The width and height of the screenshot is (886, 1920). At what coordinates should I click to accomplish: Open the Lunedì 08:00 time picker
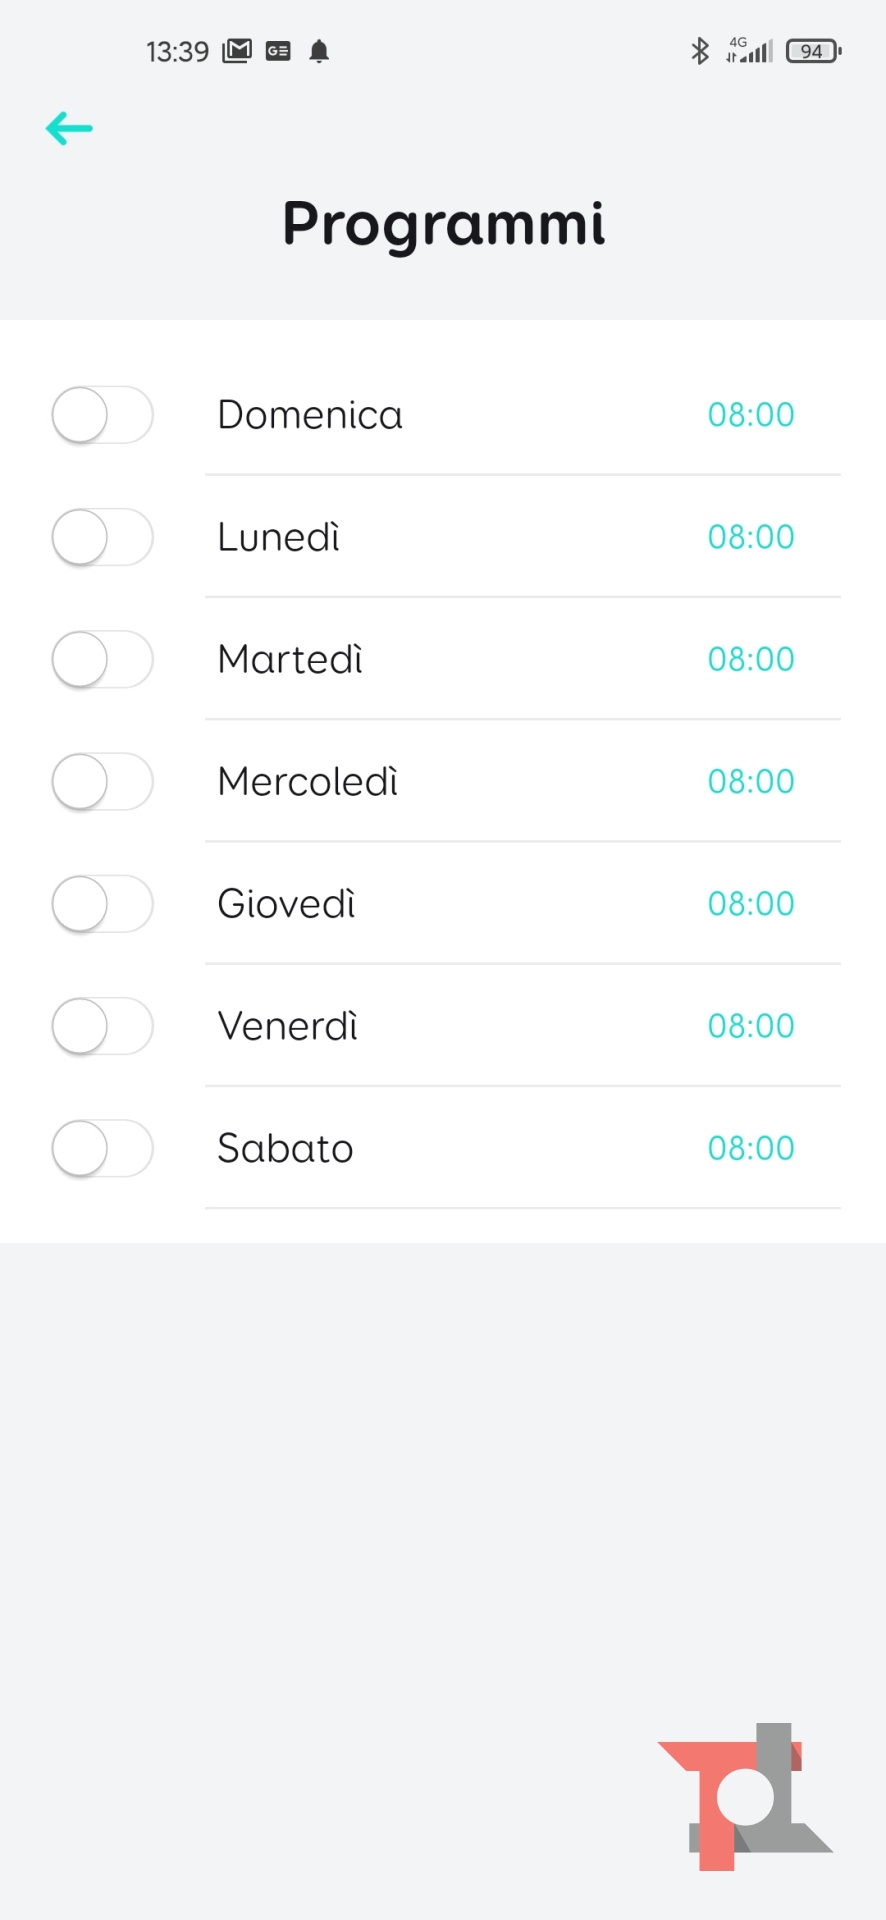click(750, 537)
